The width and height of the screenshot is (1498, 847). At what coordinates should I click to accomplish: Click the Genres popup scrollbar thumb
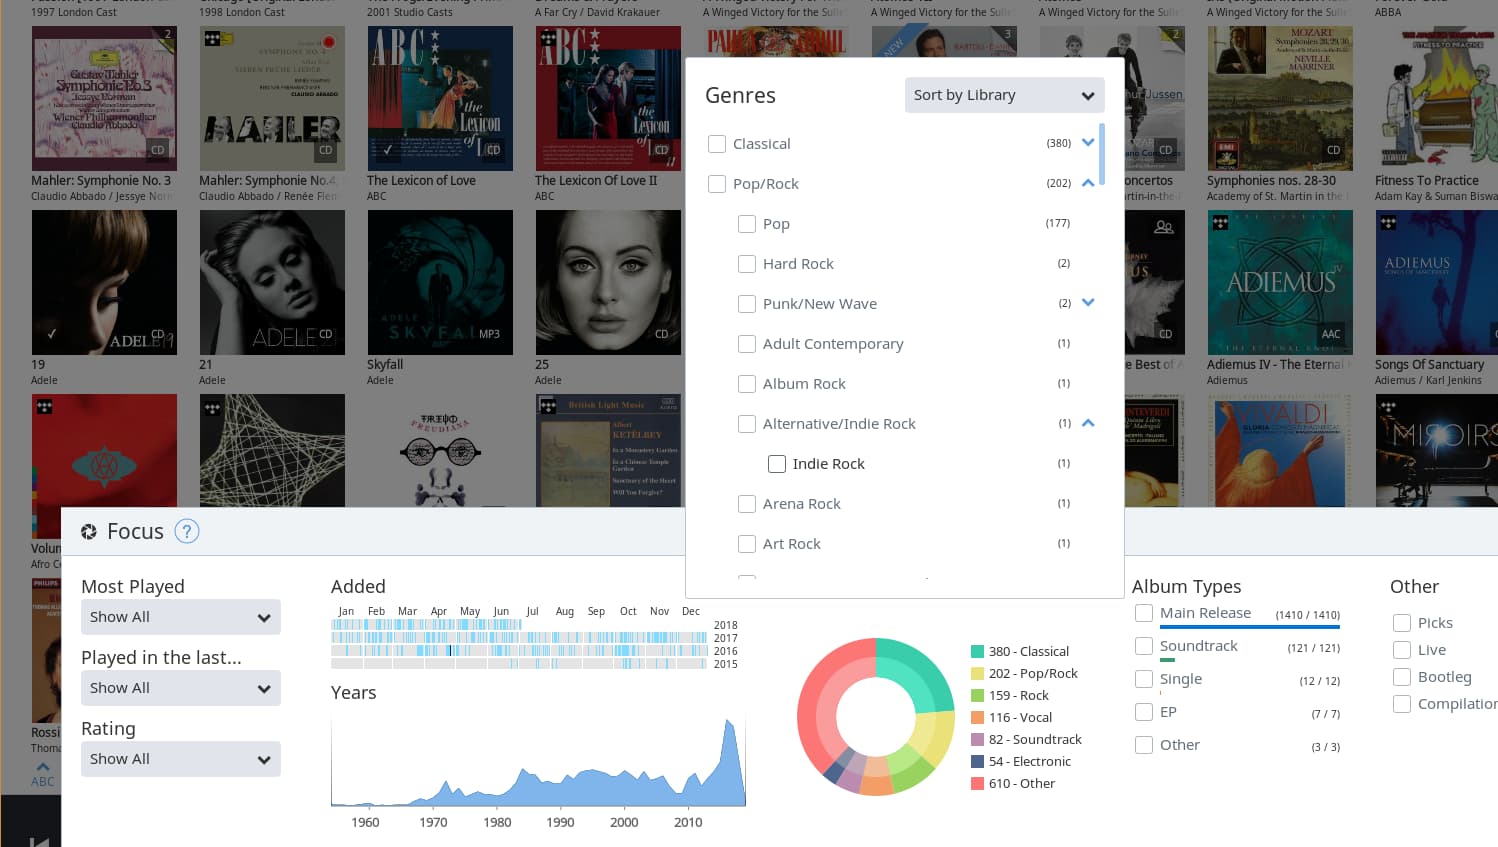[1102, 154]
